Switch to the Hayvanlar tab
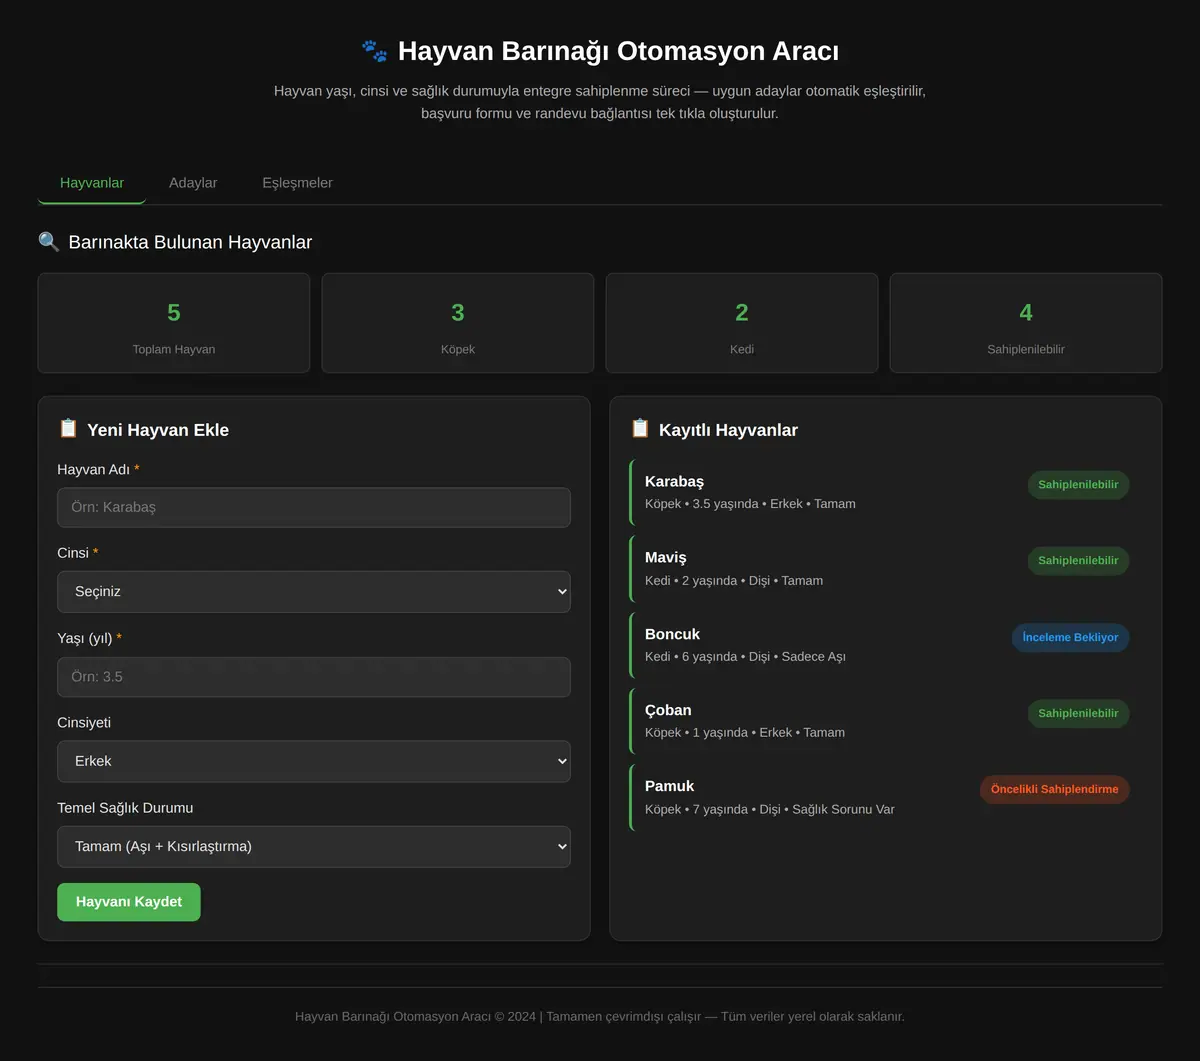Screen dimensions: 1200x1061 pyautogui.click(x=92, y=183)
